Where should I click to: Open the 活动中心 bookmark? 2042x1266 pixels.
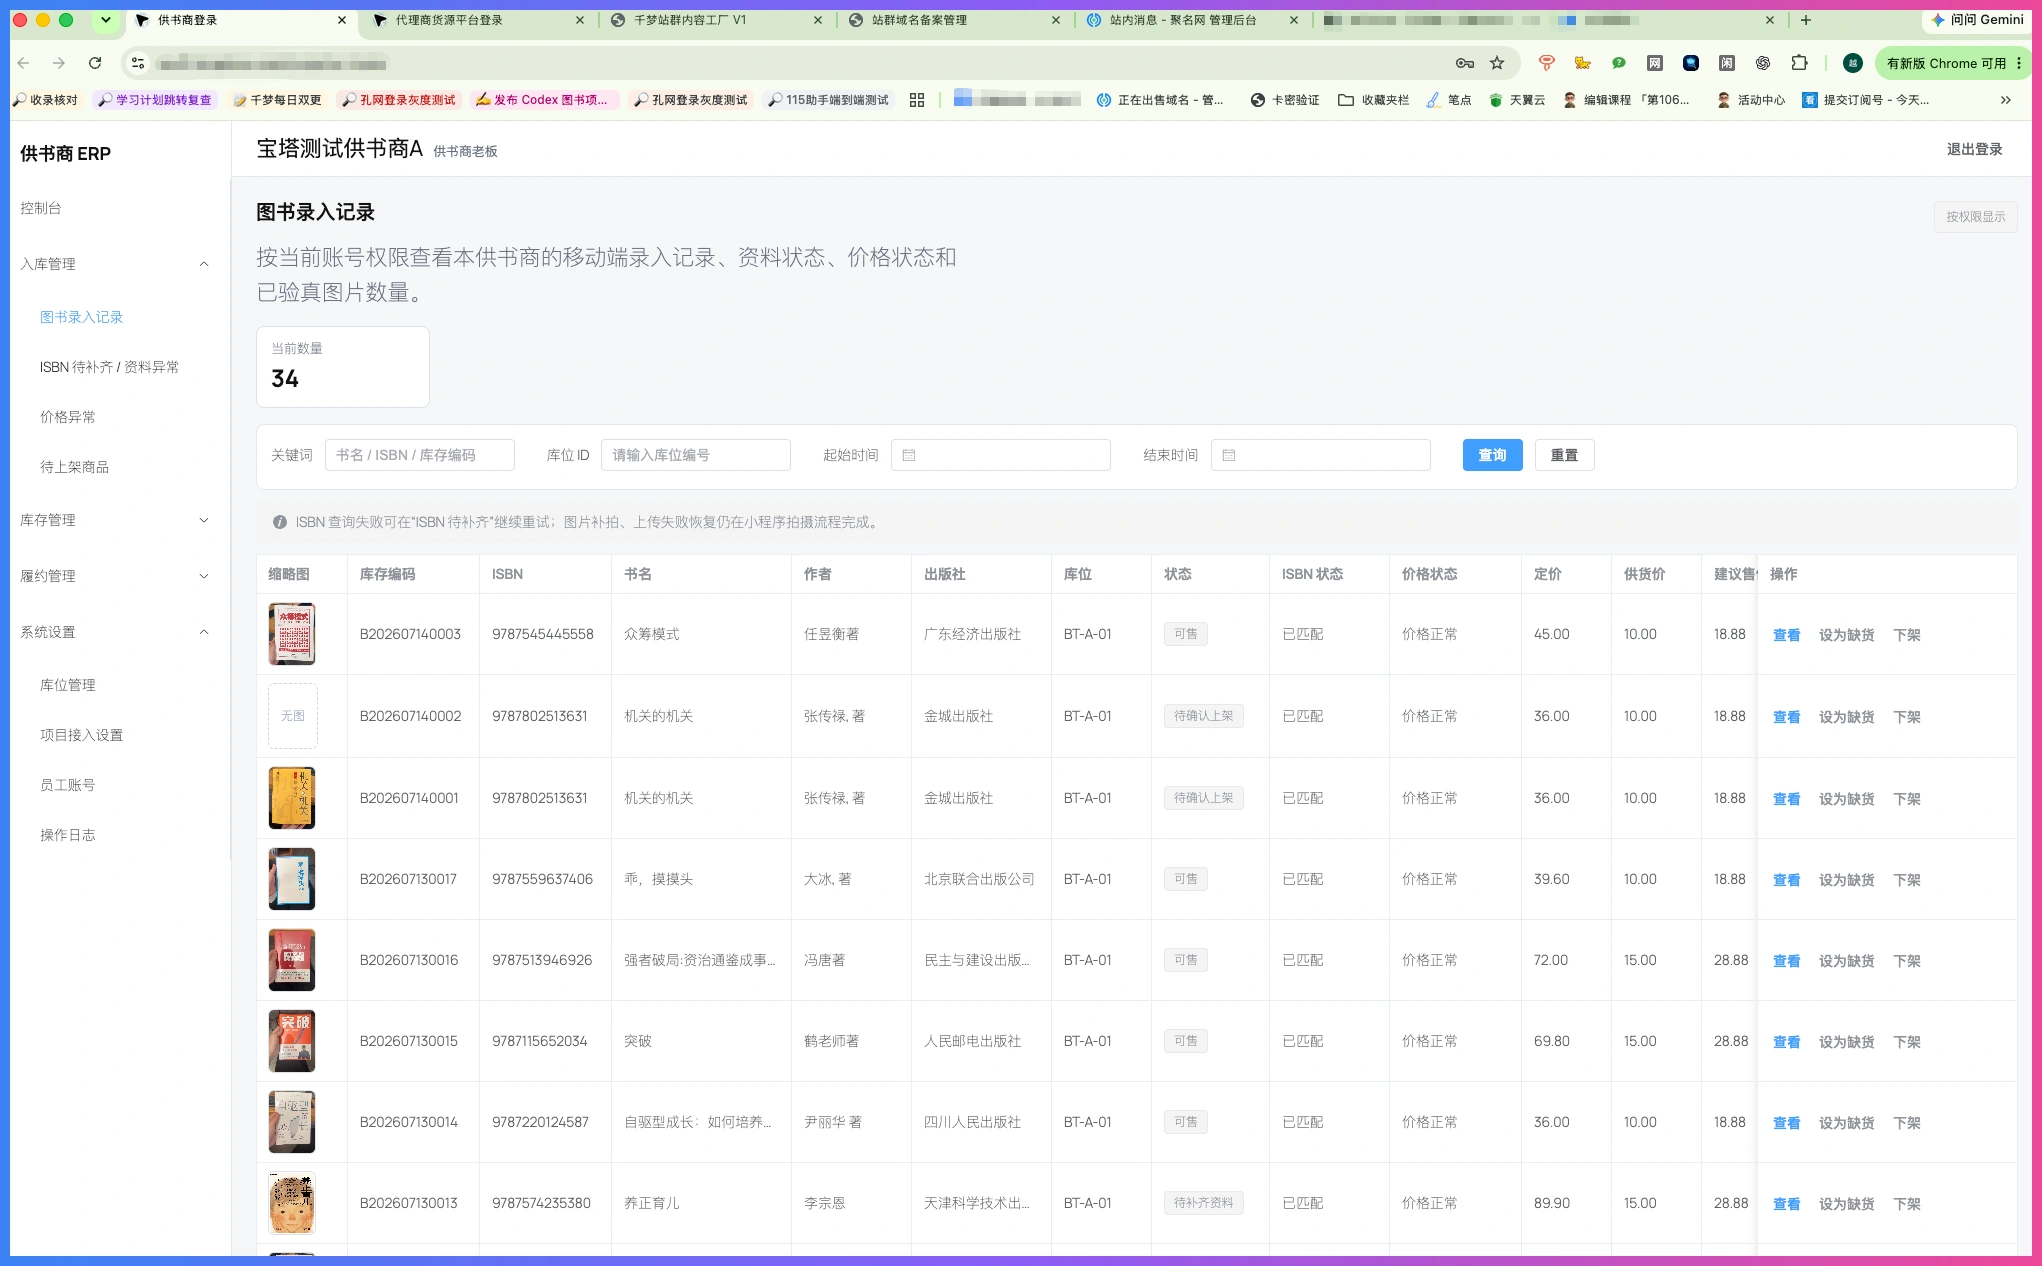[x=1751, y=100]
